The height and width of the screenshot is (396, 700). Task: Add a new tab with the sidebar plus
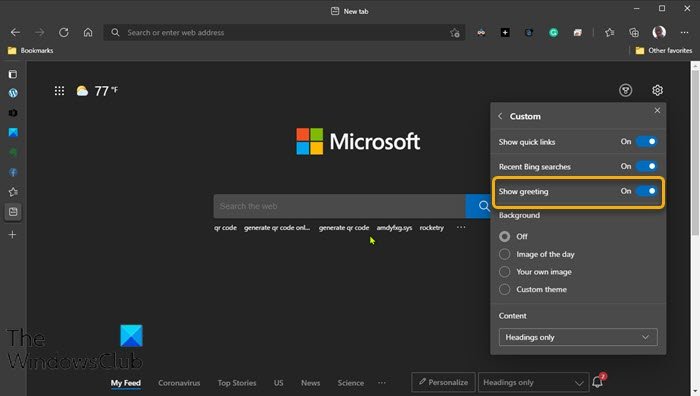point(12,234)
